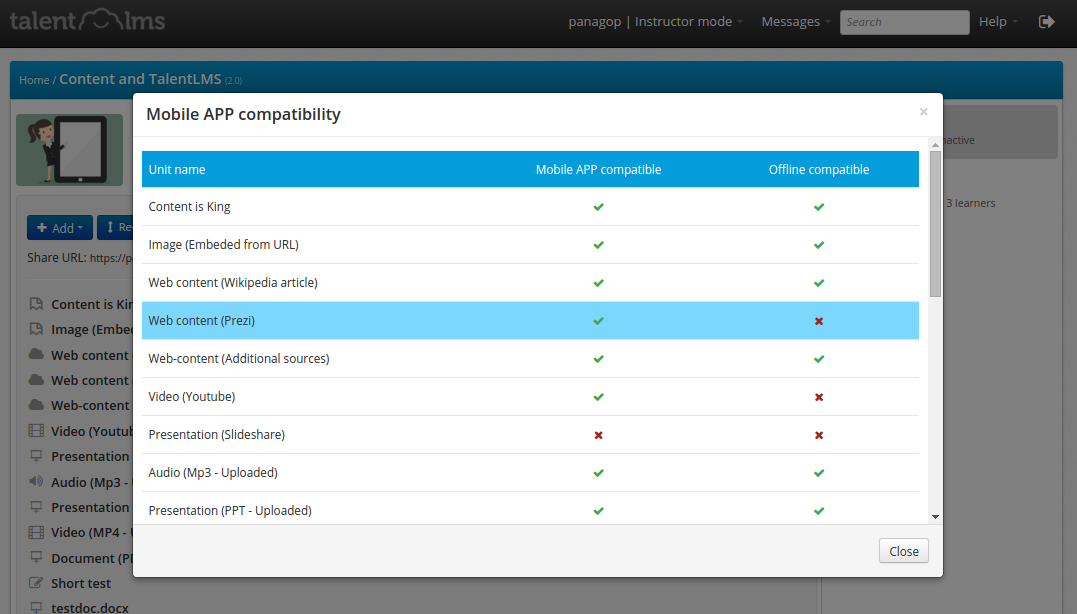Open Video (MP4 unit in background list
The width and height of the screenshot is (1077, 614).
(x=90, y=532)
